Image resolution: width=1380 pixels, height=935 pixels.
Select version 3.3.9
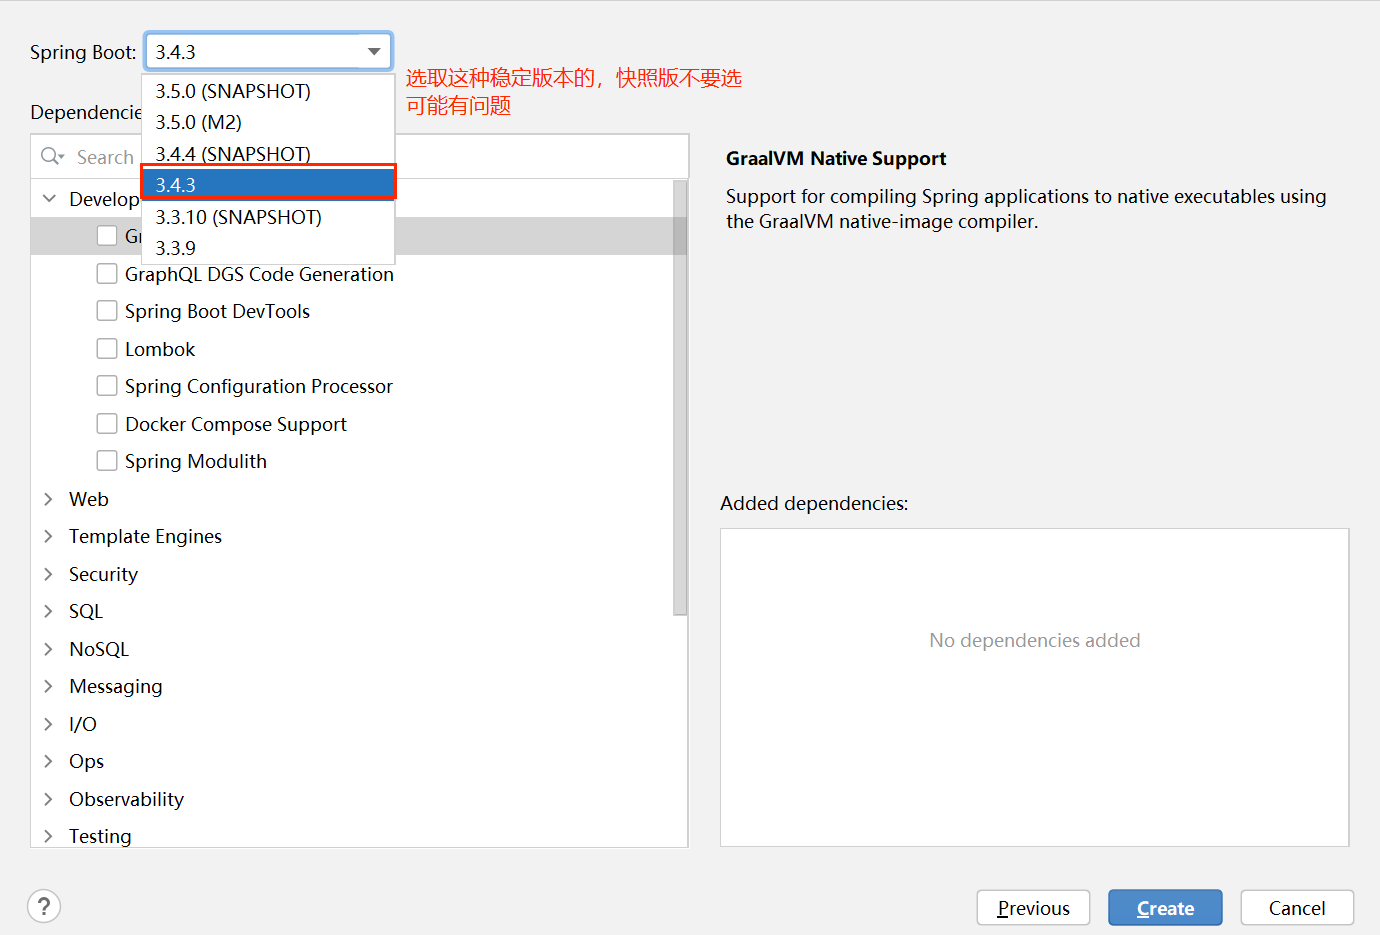click(x=268, y=248)
